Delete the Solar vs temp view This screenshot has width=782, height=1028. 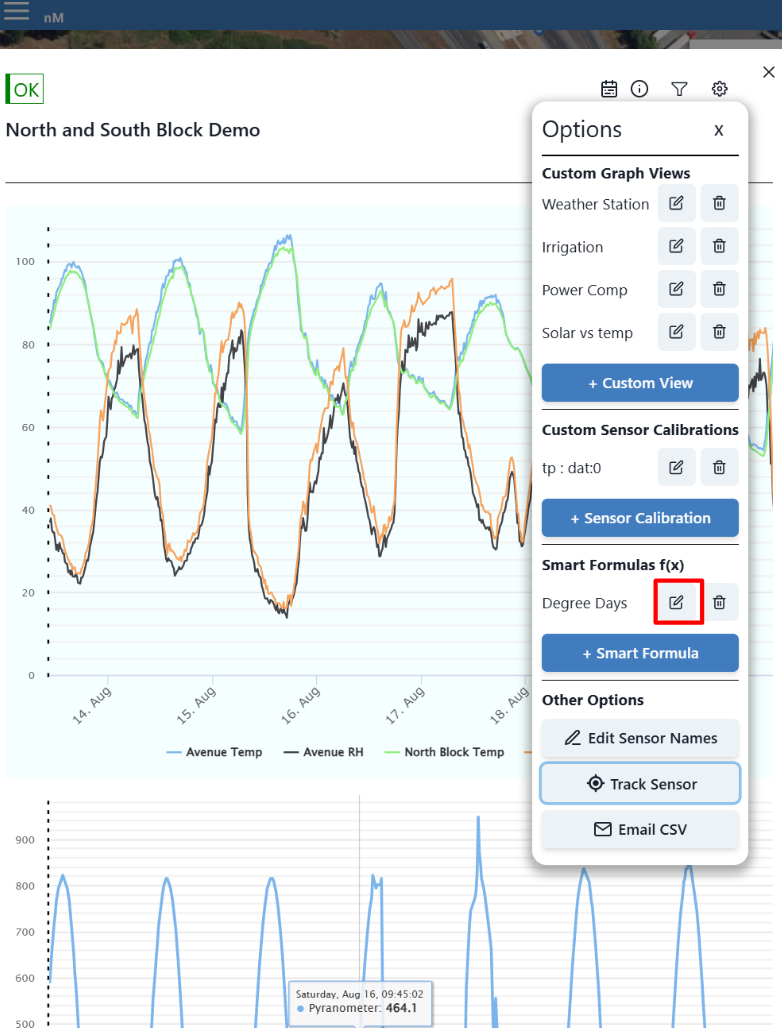[x=719, y=332]
